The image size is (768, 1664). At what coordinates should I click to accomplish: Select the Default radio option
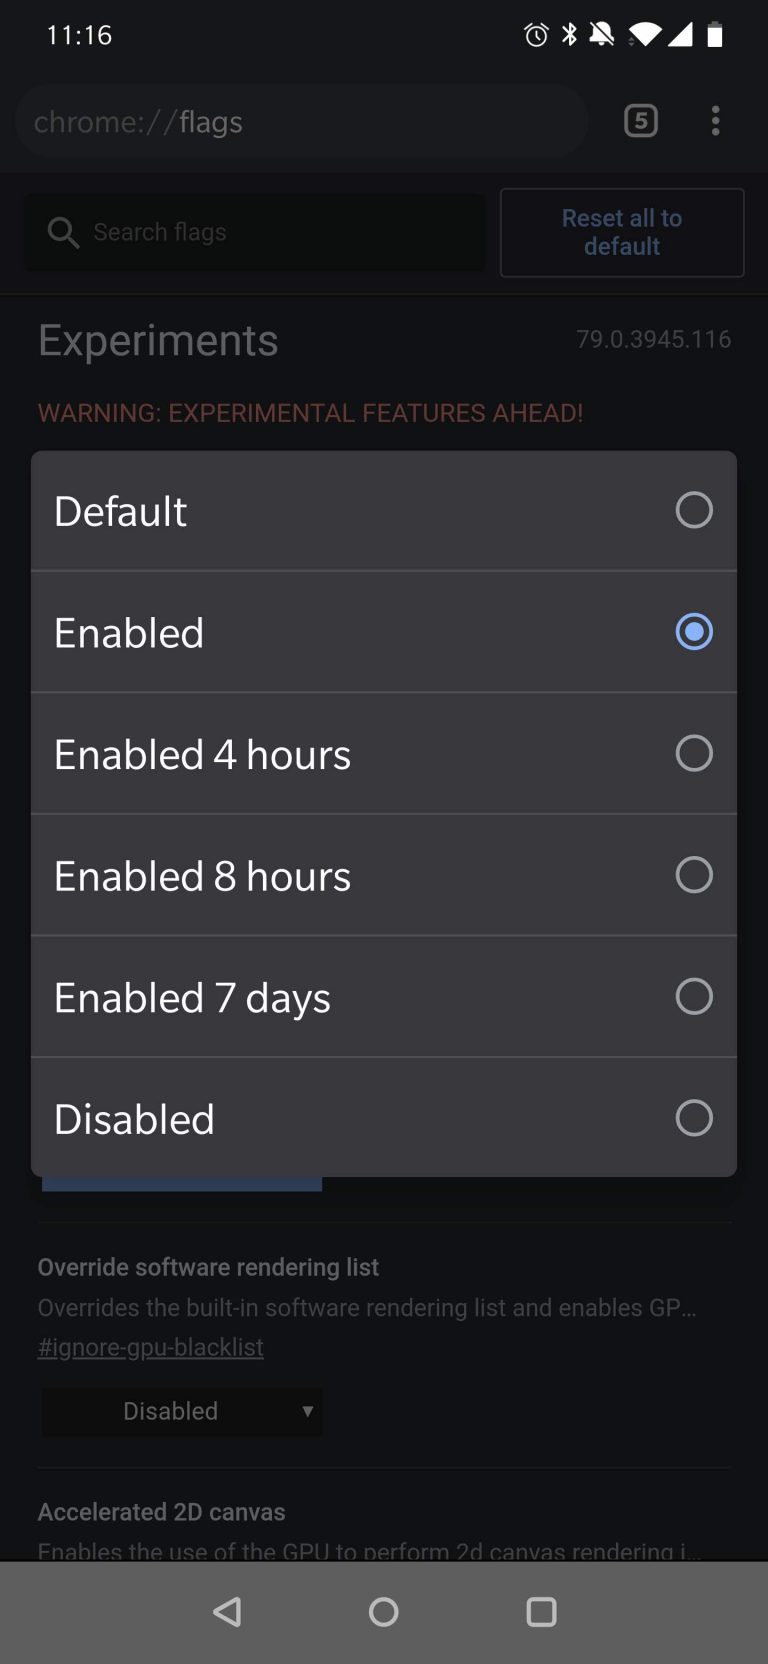pyautogui.click(x=384, y=511)
